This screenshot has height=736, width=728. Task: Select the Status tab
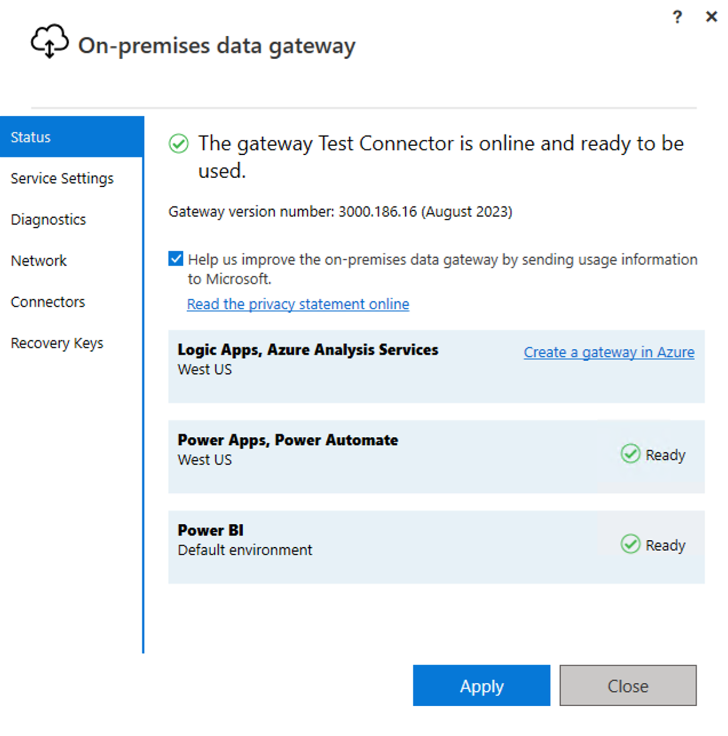click(x=72, y=137)
